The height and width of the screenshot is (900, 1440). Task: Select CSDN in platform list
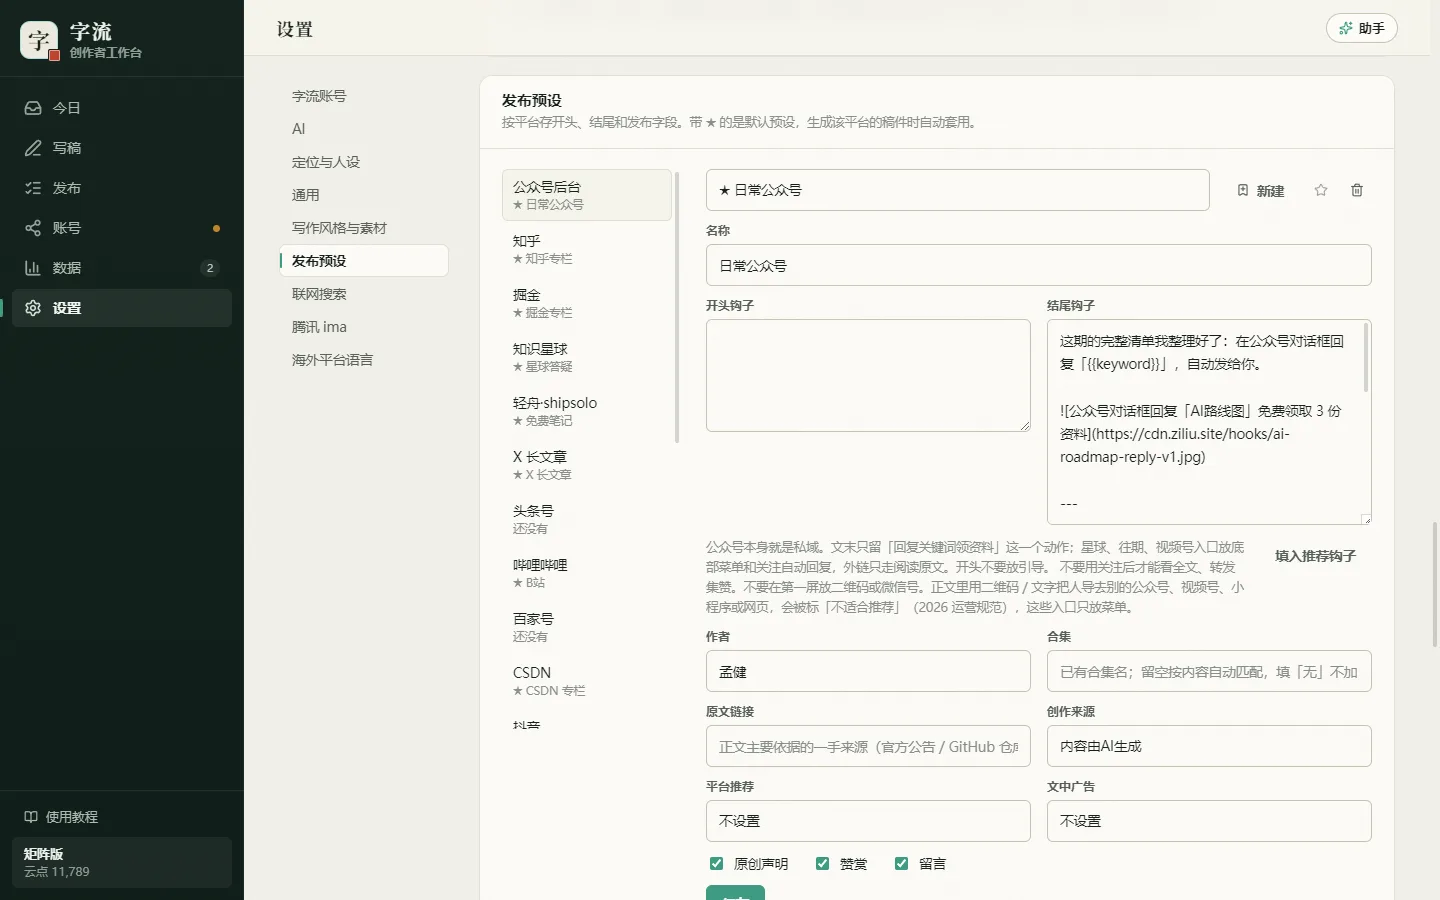pyautogui.click(x=587, y=681)
